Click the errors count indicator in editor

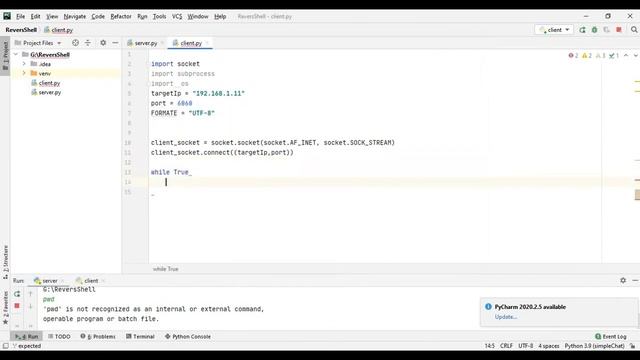(x=573, y=56)
